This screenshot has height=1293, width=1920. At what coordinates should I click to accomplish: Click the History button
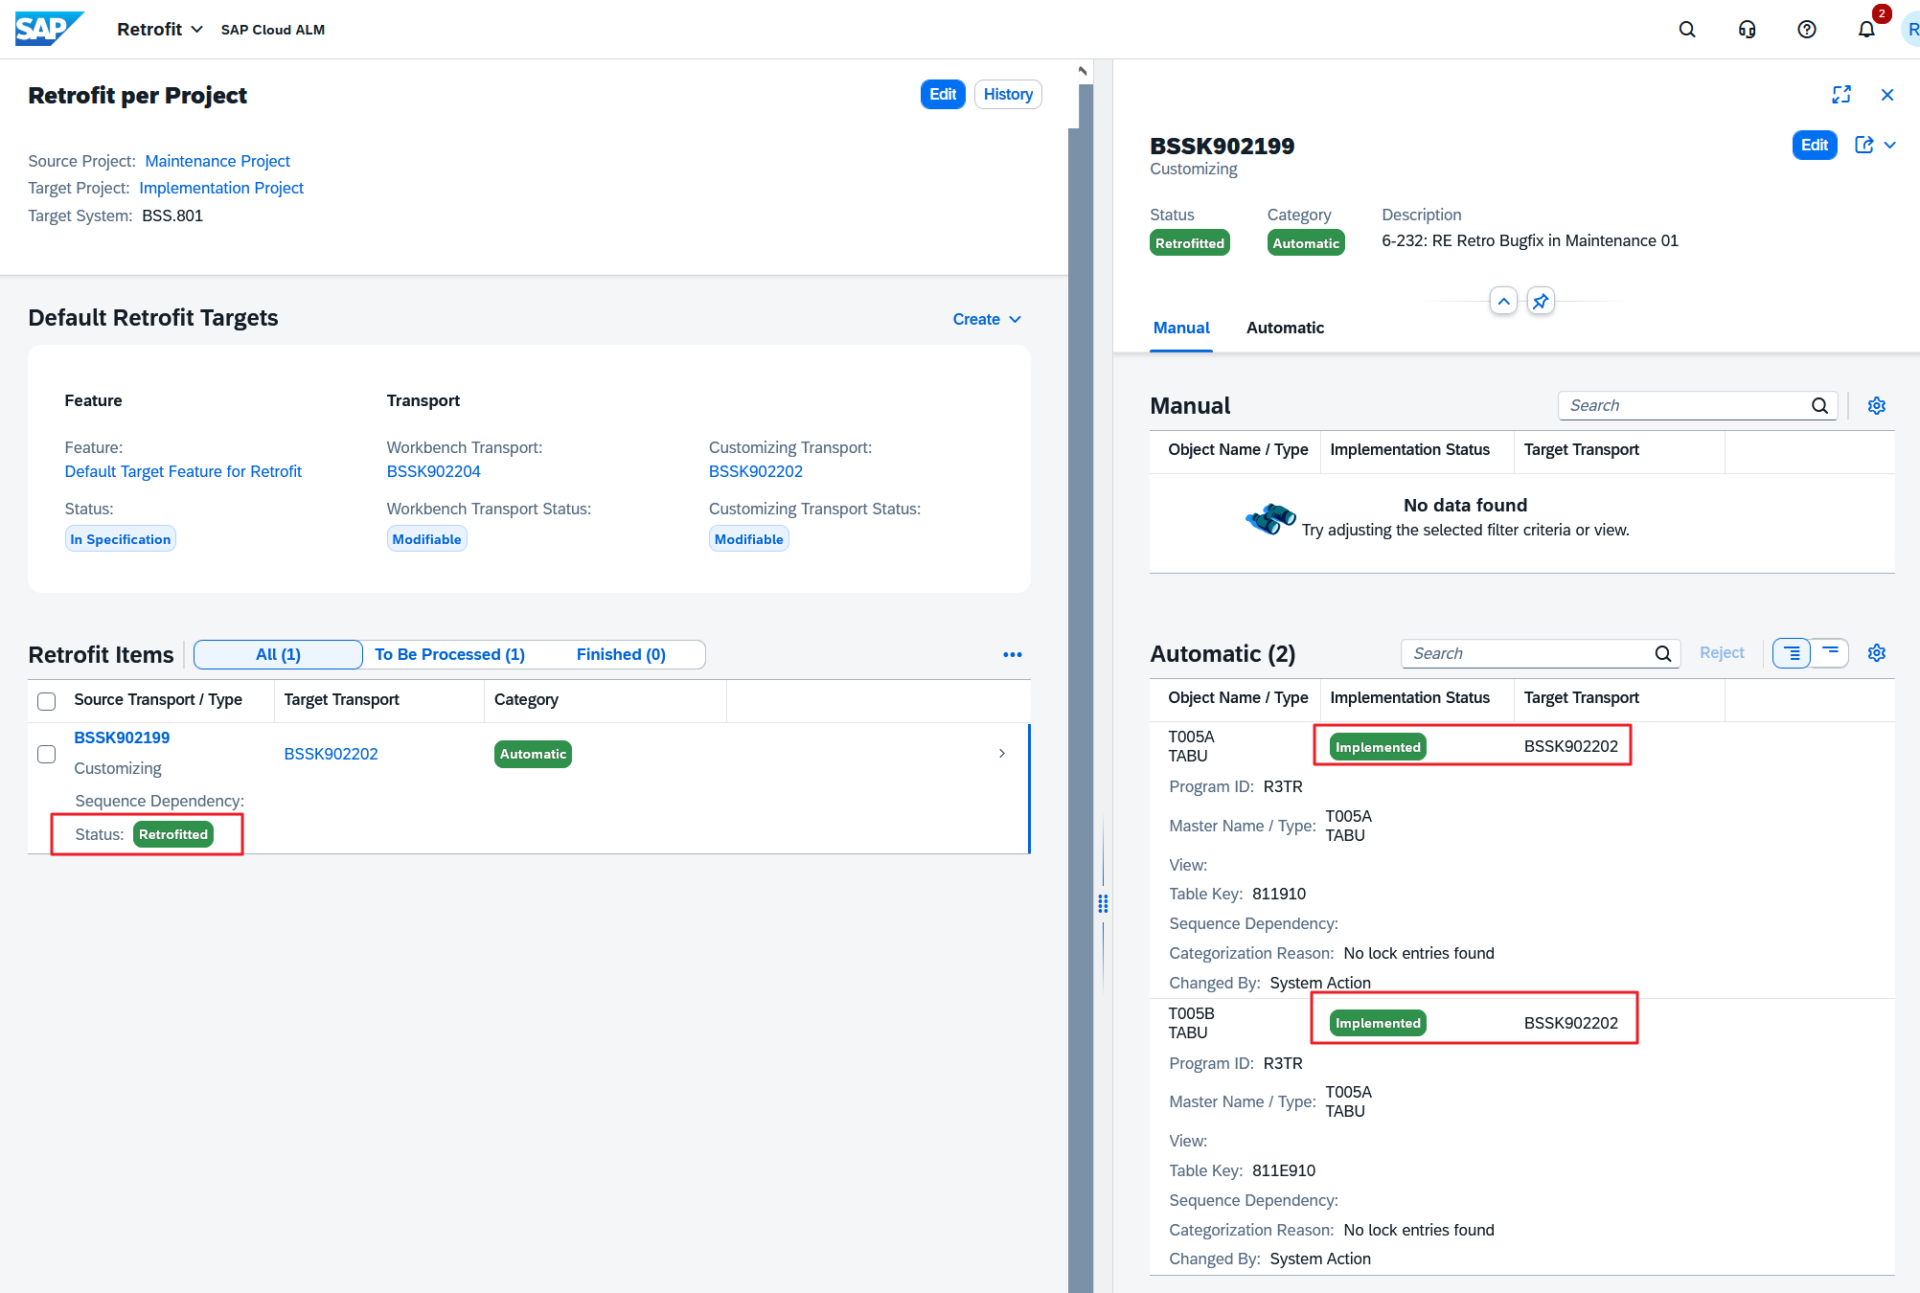tap(1007, 94)
